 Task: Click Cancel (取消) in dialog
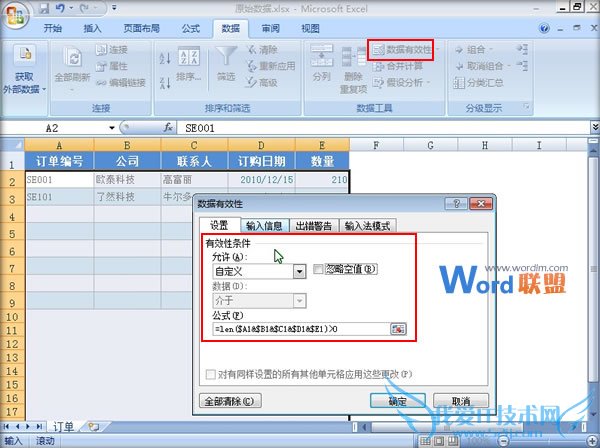tap(461, 401)
